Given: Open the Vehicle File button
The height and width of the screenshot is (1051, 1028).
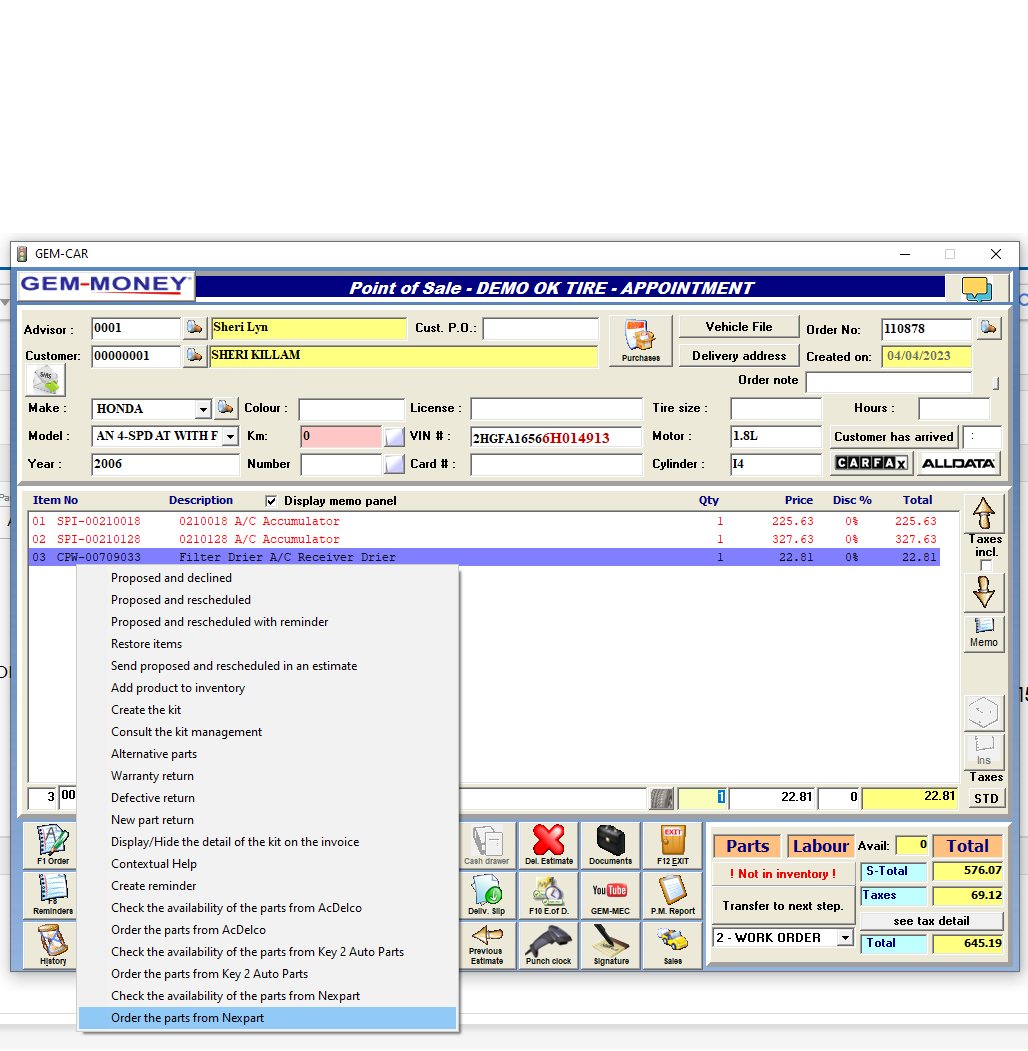Looking at the screenshot, I should click(738, 327).
